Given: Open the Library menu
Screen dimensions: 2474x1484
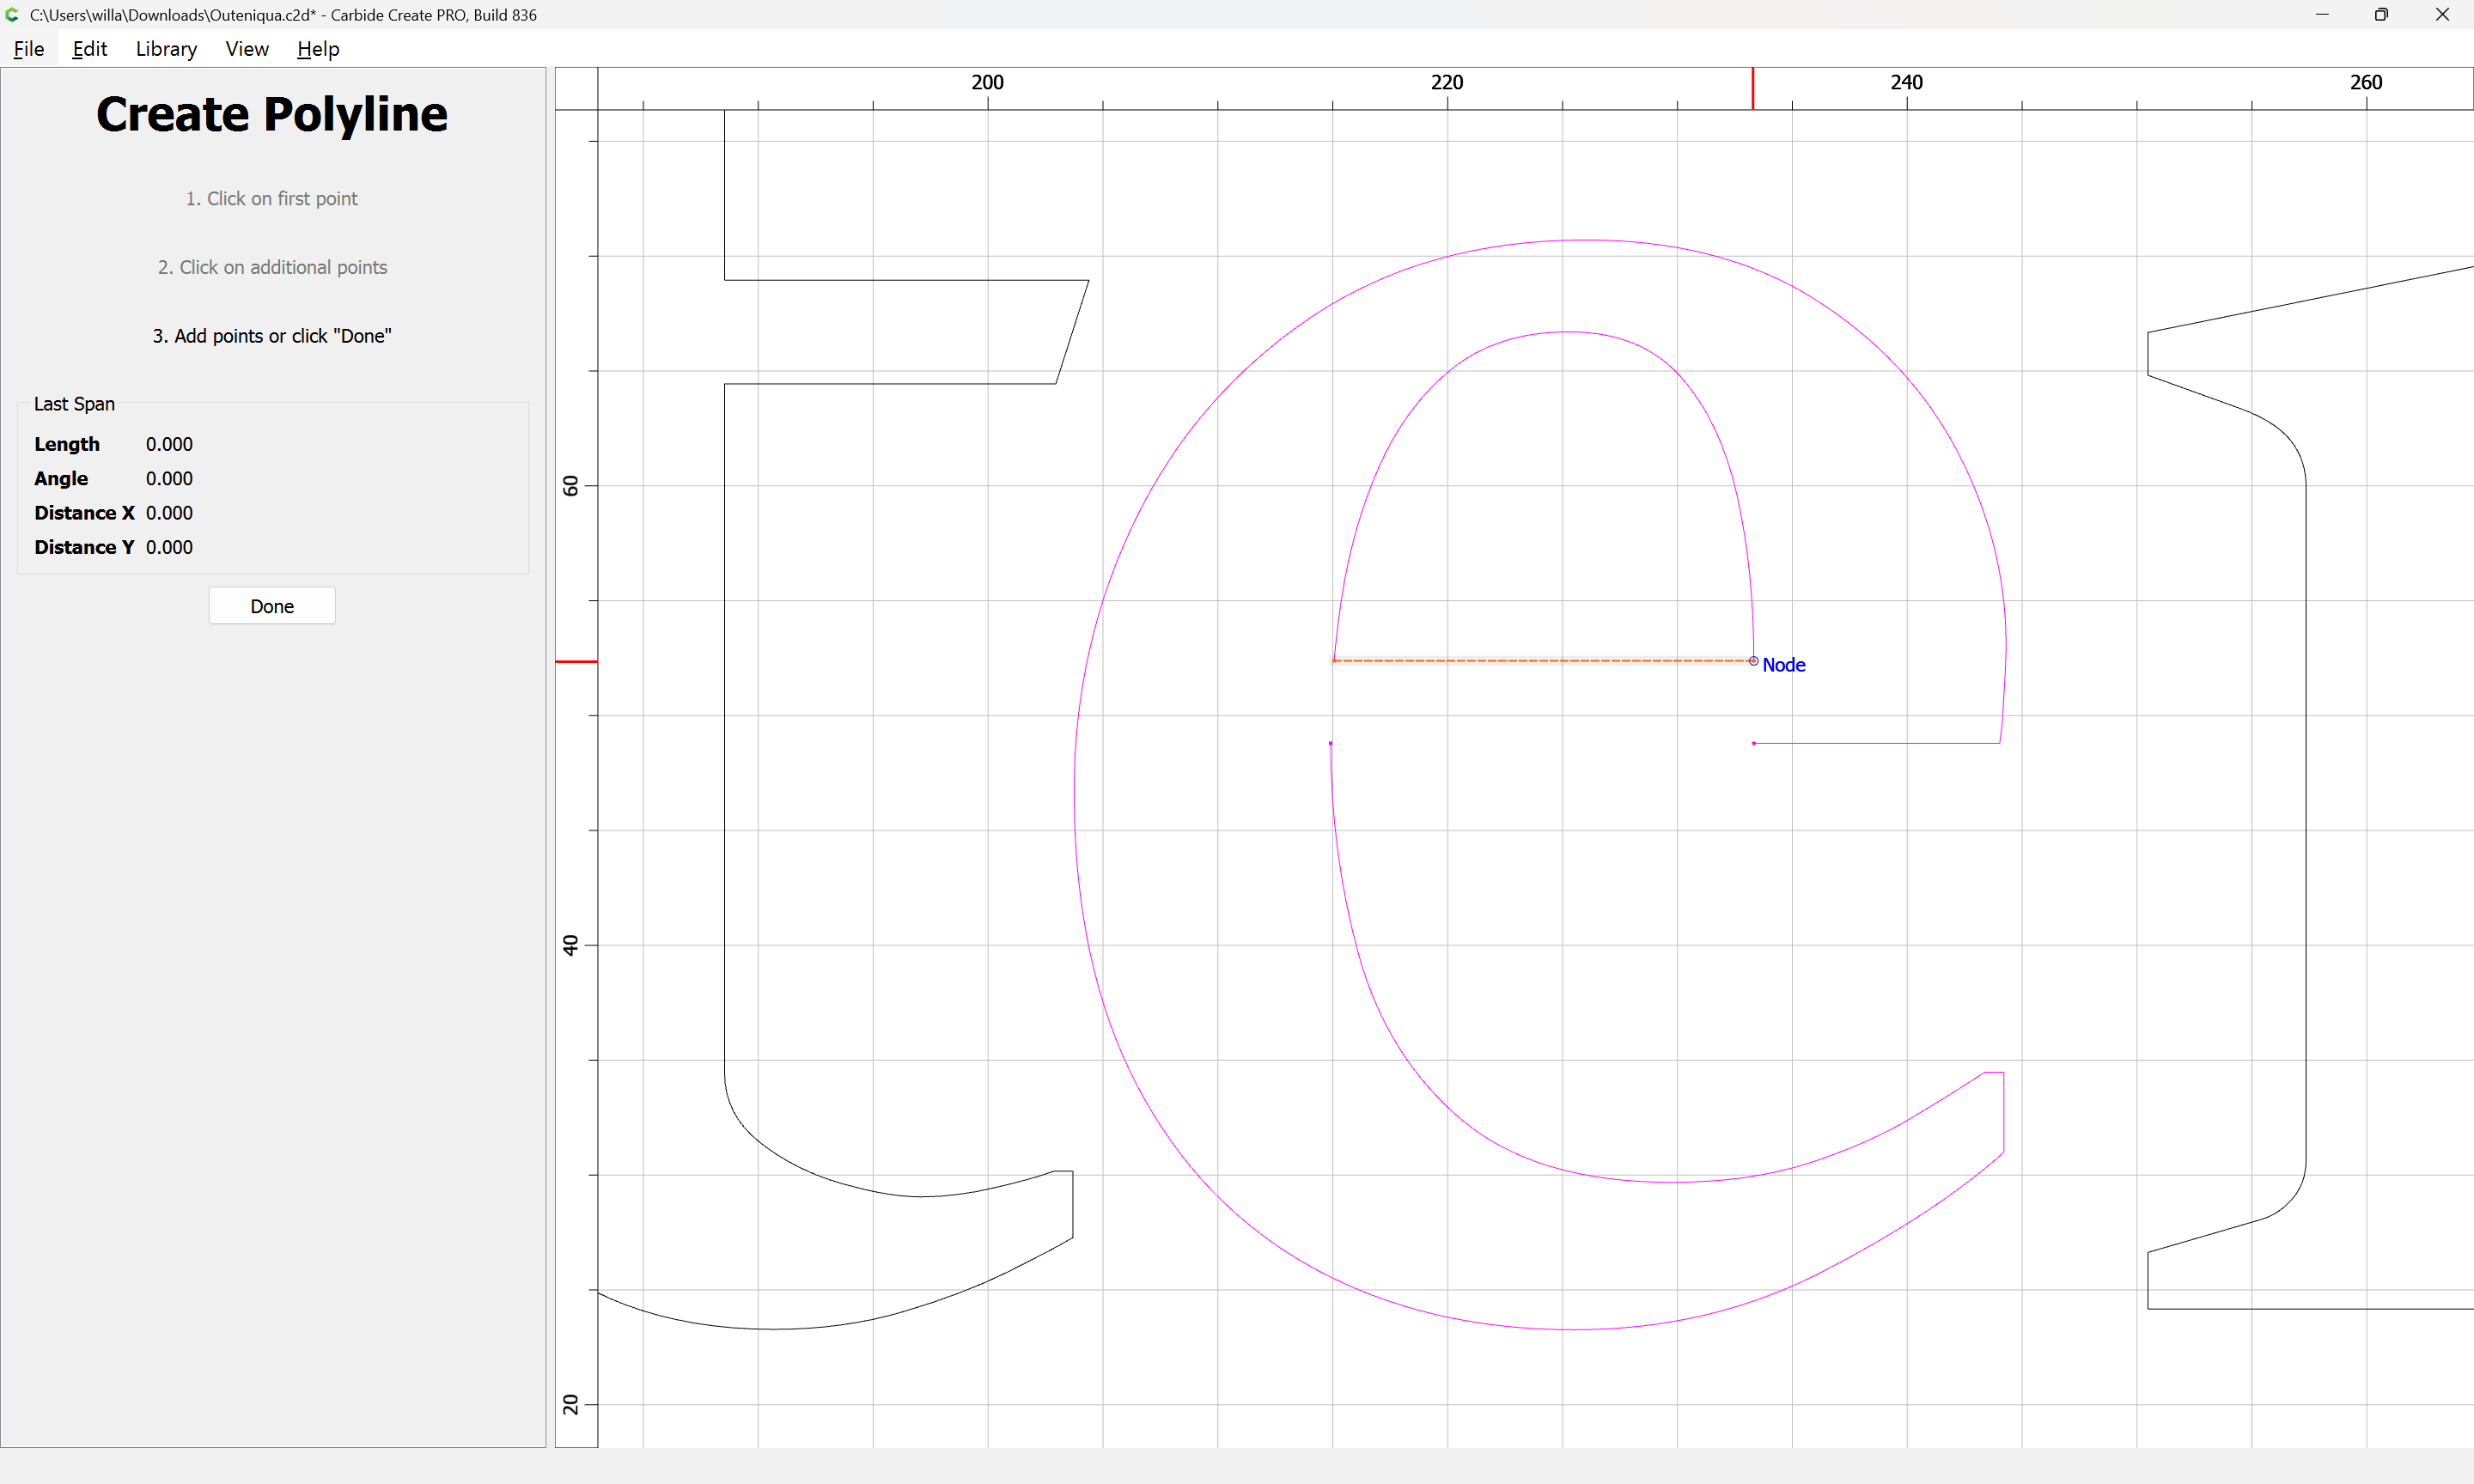Looking at the screenshot, I should [x=166, y=49].
